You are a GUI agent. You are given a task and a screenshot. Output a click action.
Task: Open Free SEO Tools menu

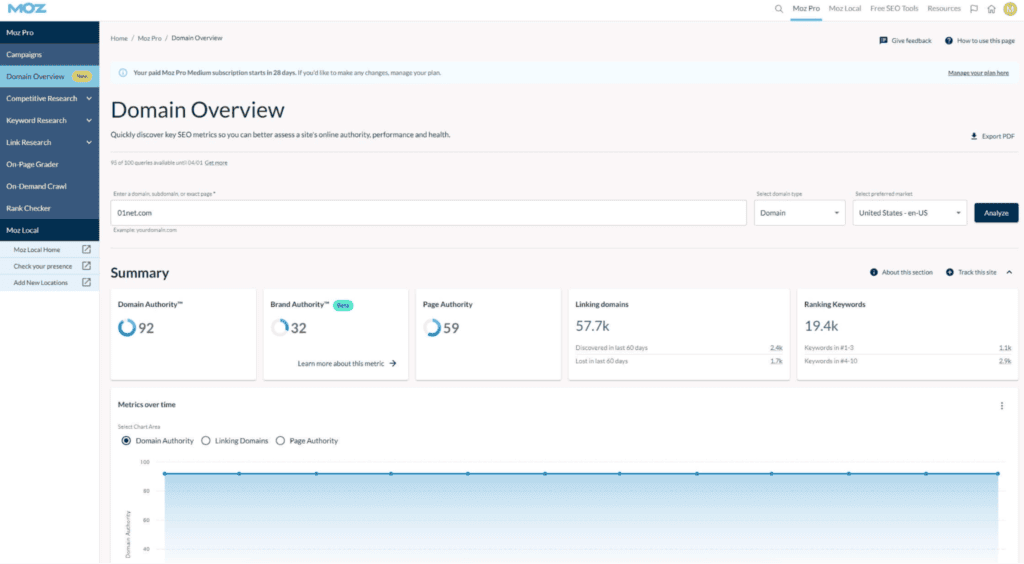pyautogui.click(x=894, y=9)
